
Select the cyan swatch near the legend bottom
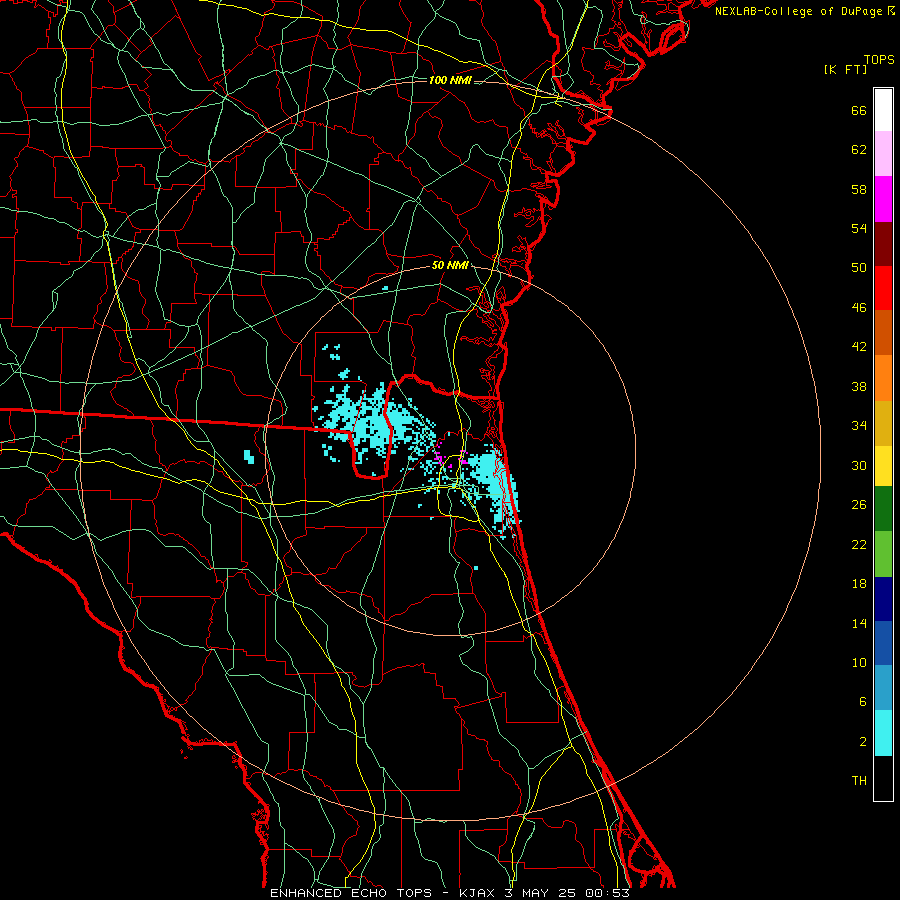(883, 733)
